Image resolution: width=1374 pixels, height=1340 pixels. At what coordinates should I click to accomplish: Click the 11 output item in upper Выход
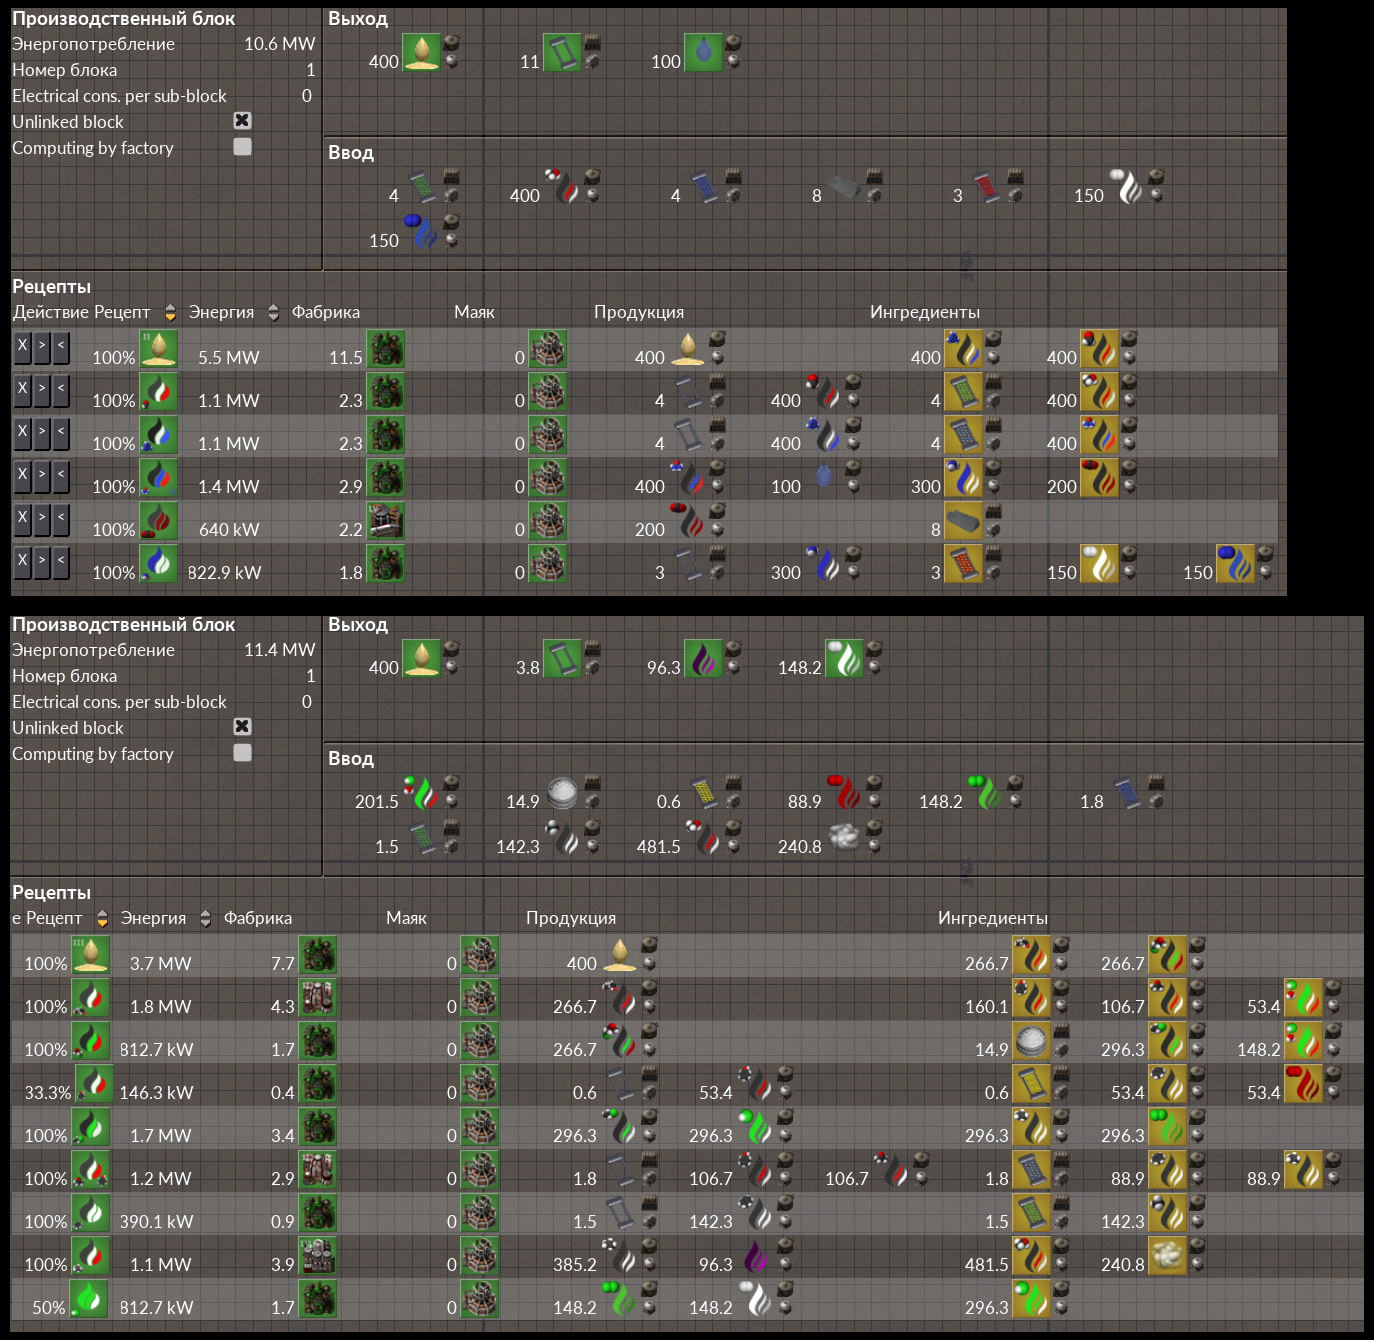pyautogui.click(x=562, y=52)
